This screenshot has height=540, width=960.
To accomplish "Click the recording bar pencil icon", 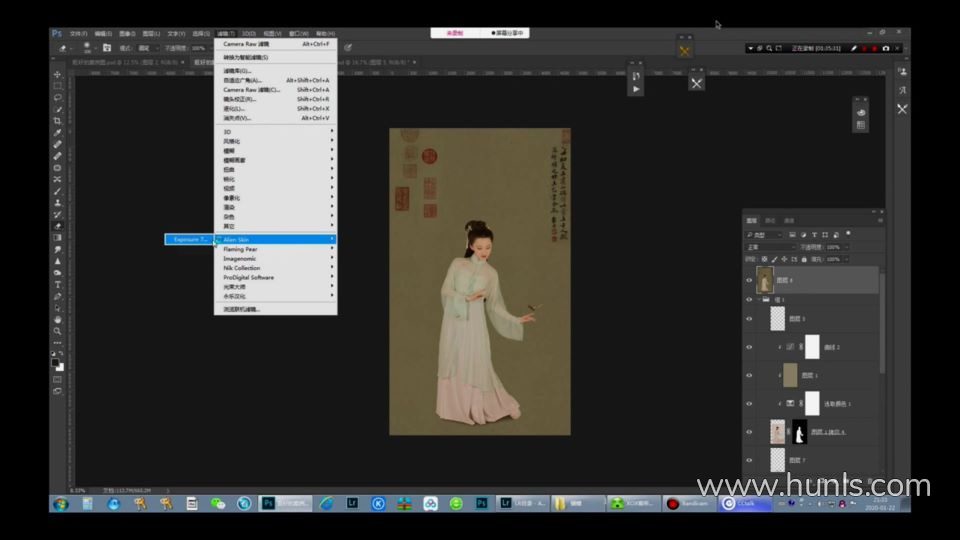I will pyautogui.click(x=853, y=48).
